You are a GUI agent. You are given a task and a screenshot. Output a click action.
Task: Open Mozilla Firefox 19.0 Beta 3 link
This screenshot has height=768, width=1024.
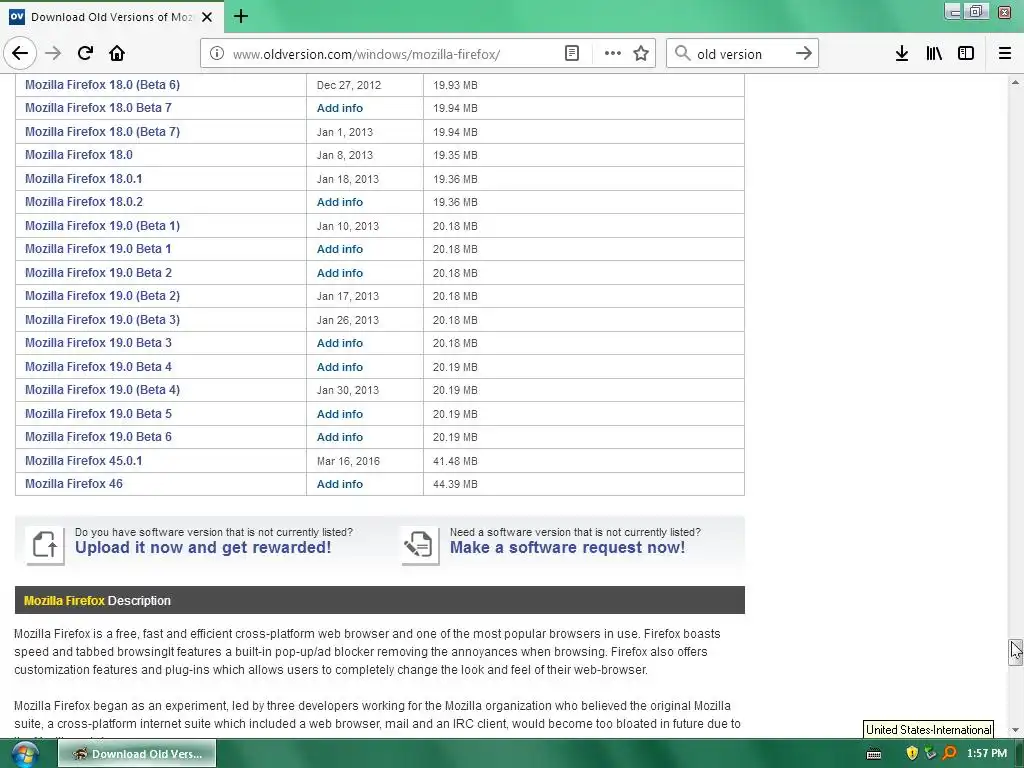click(x=98, y=343)
